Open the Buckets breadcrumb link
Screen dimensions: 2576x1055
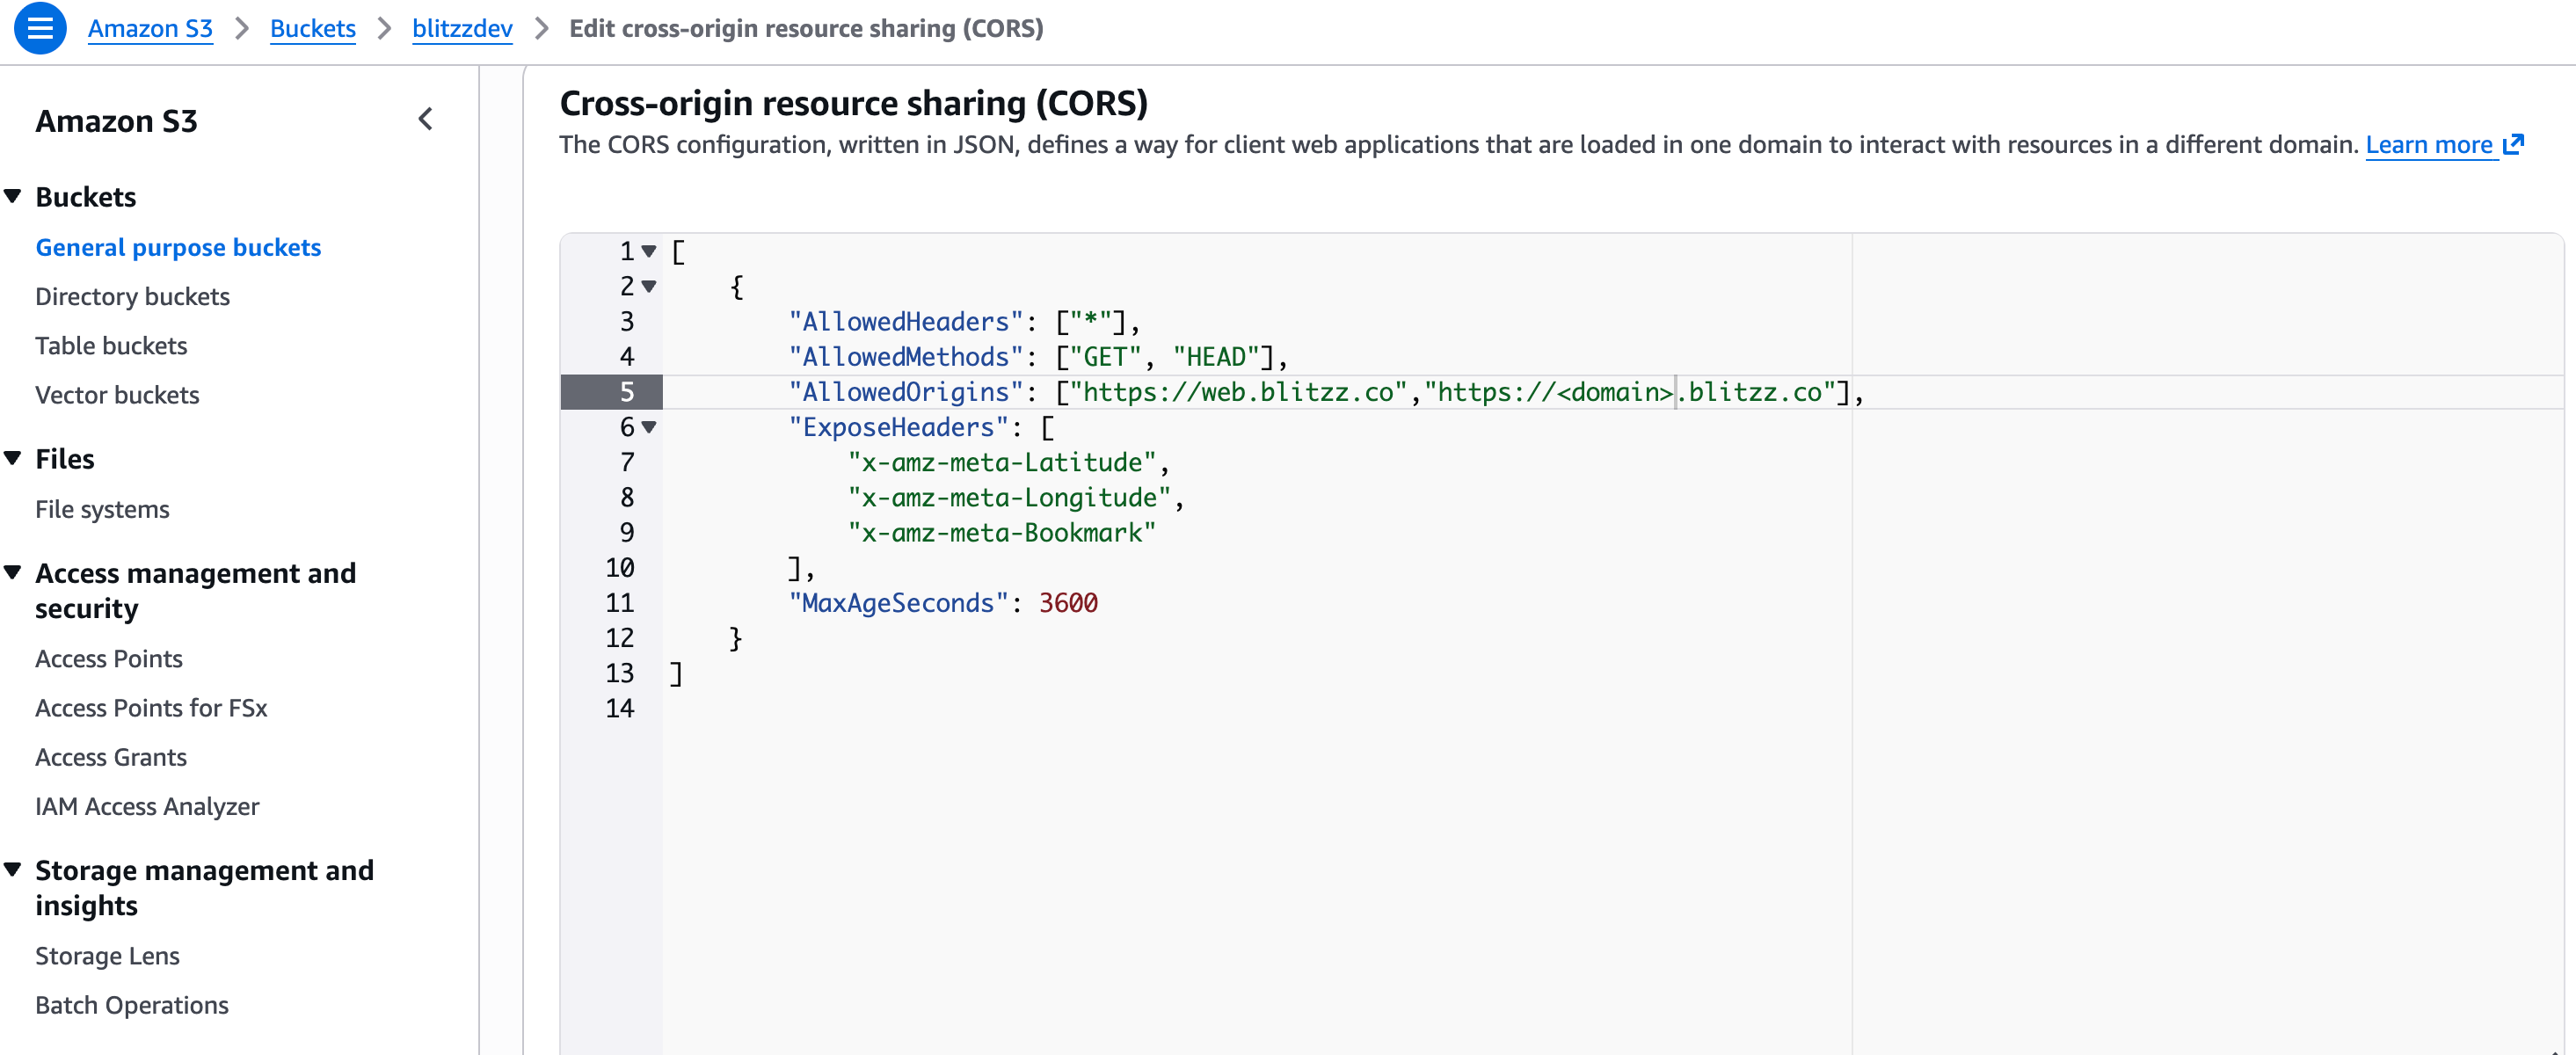[x=313, y=28]
